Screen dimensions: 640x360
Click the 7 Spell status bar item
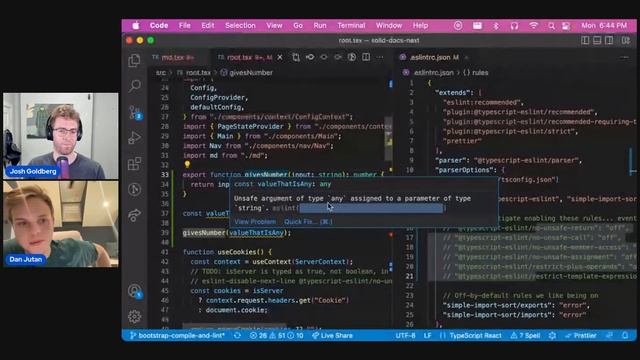tap(525, 336)
